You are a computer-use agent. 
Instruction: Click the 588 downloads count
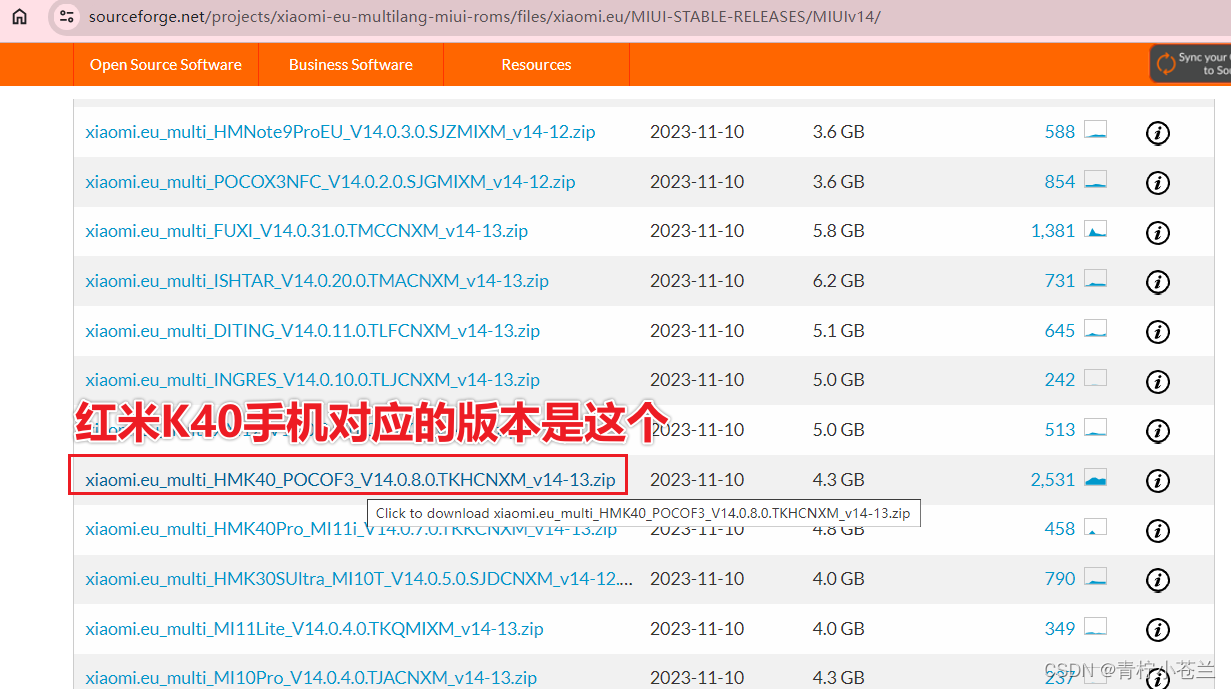tap(1059, 132)
